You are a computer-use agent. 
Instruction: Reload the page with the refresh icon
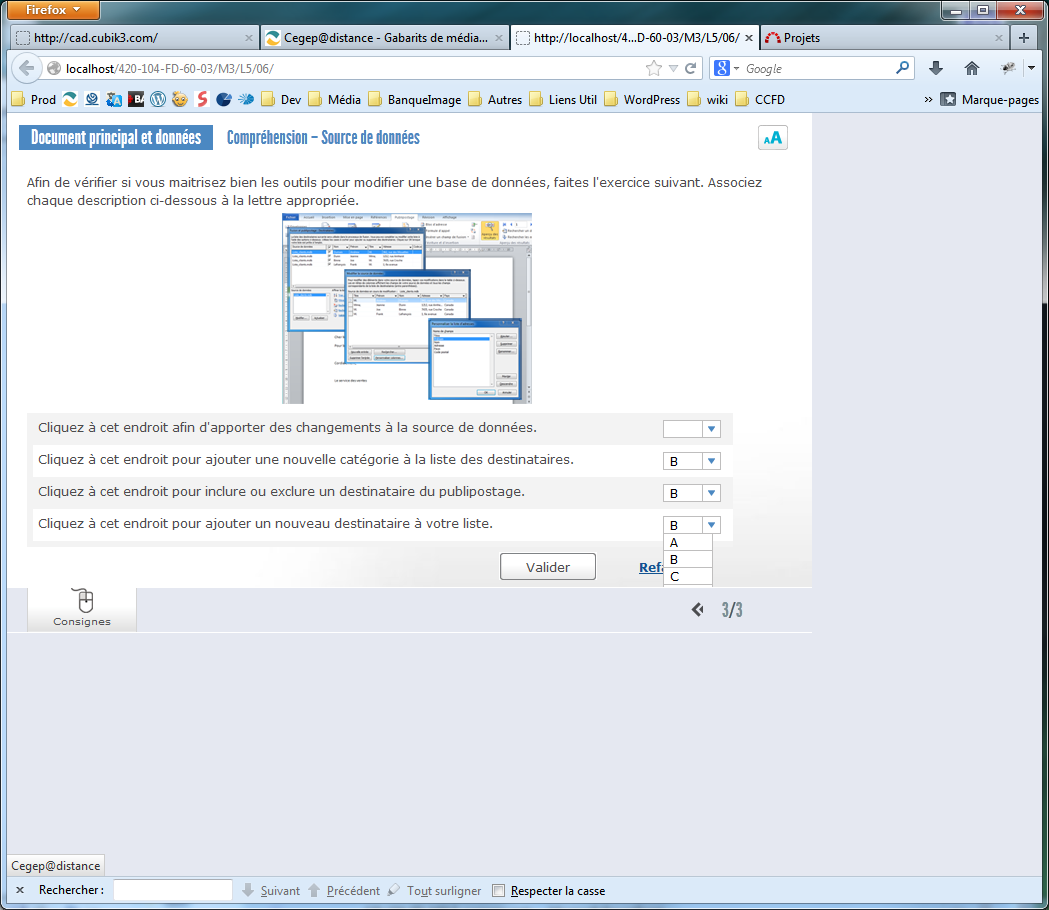click(691, 68)
